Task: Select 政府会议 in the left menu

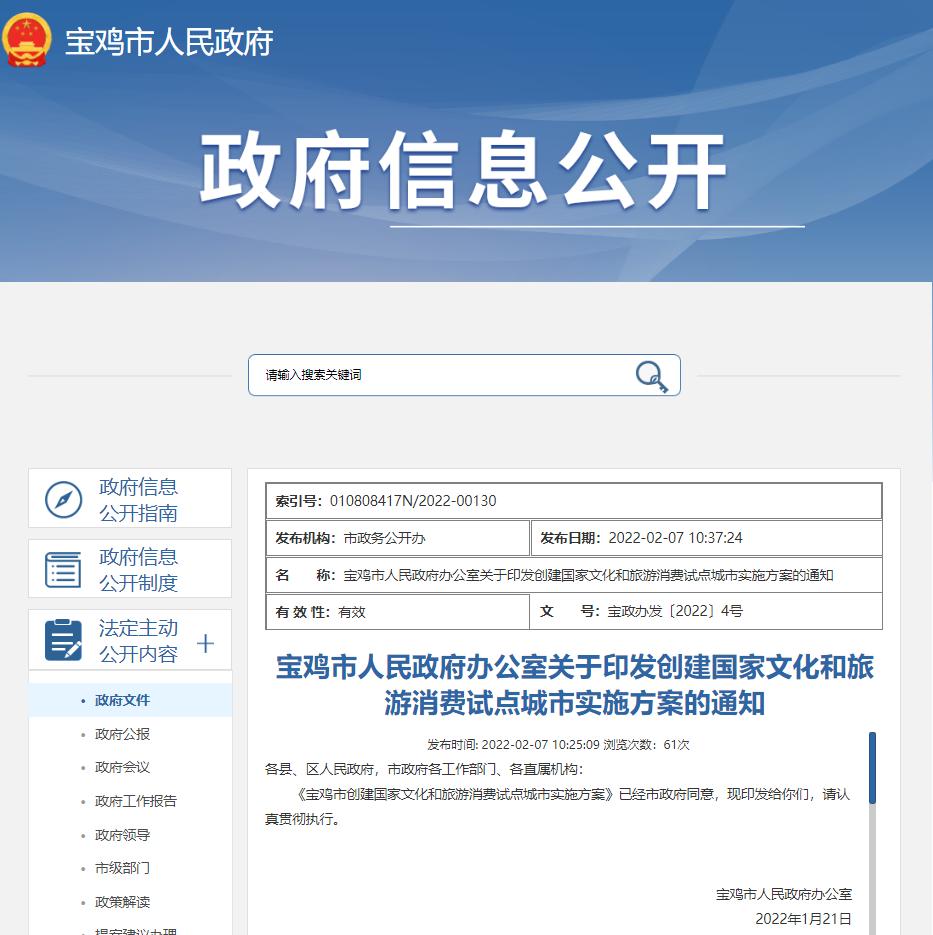Action: click(122, 767)
